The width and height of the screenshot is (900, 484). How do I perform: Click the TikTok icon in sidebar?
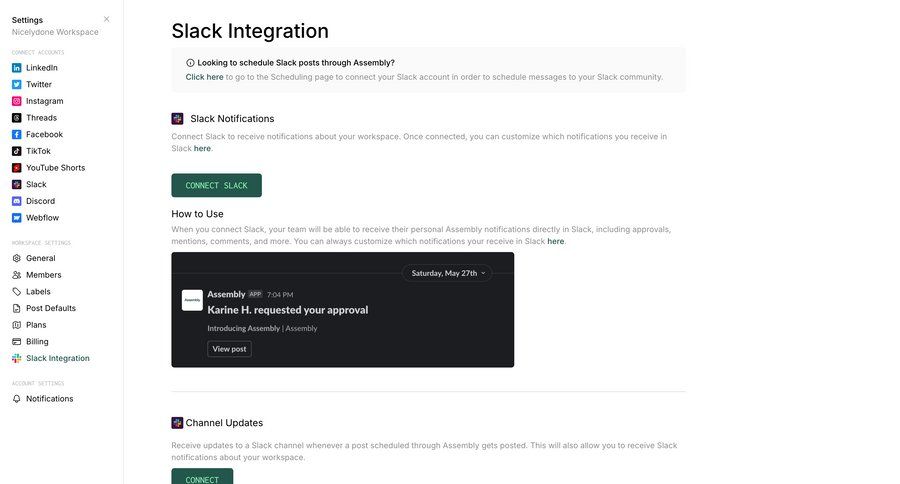(17, 151)
